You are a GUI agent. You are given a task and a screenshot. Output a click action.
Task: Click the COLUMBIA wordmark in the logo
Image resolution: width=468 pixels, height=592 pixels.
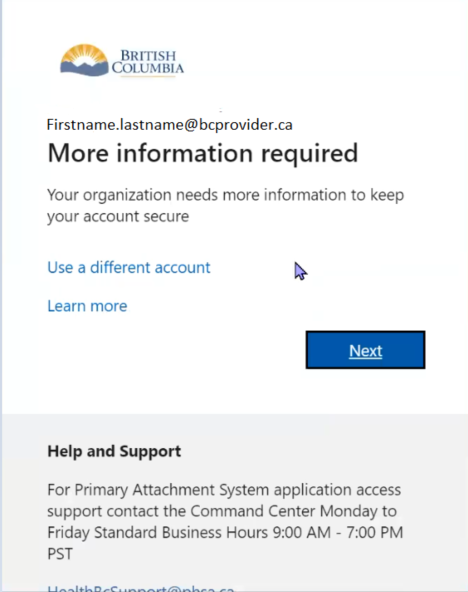[x=148, y=68]
